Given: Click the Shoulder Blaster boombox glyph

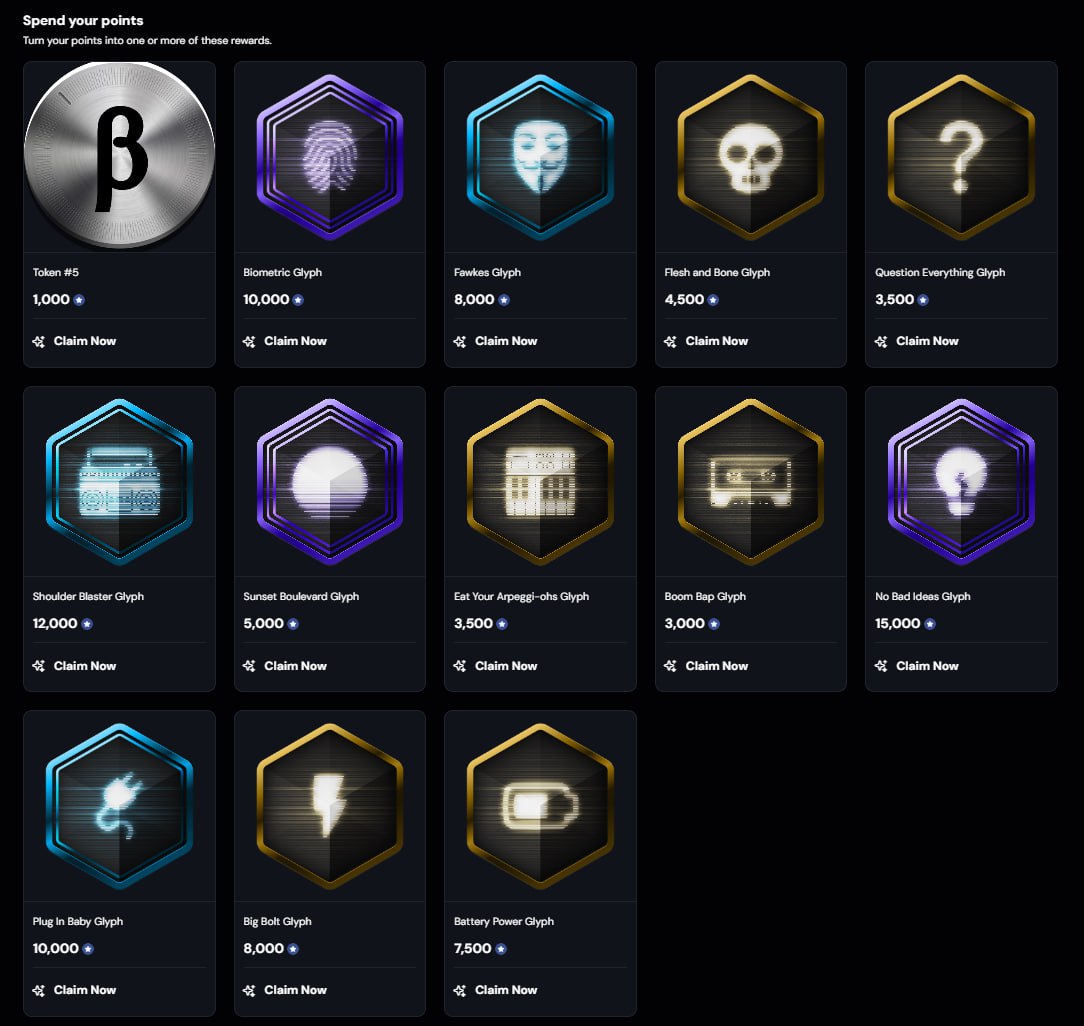Looking at the screenshot, I should click(x=119, y=481).
